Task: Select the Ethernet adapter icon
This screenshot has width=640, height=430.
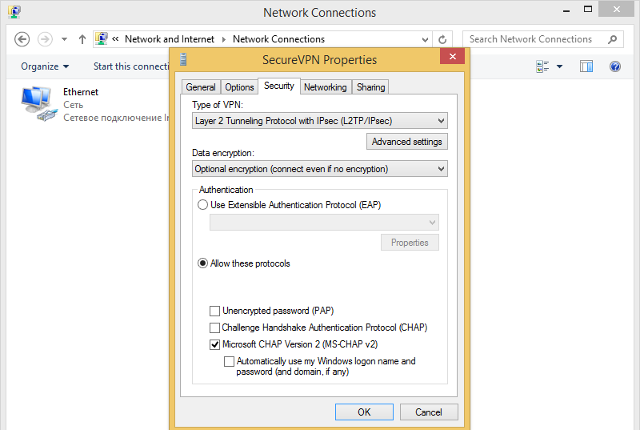Action: pyautogui.click(x=38, y=104)
